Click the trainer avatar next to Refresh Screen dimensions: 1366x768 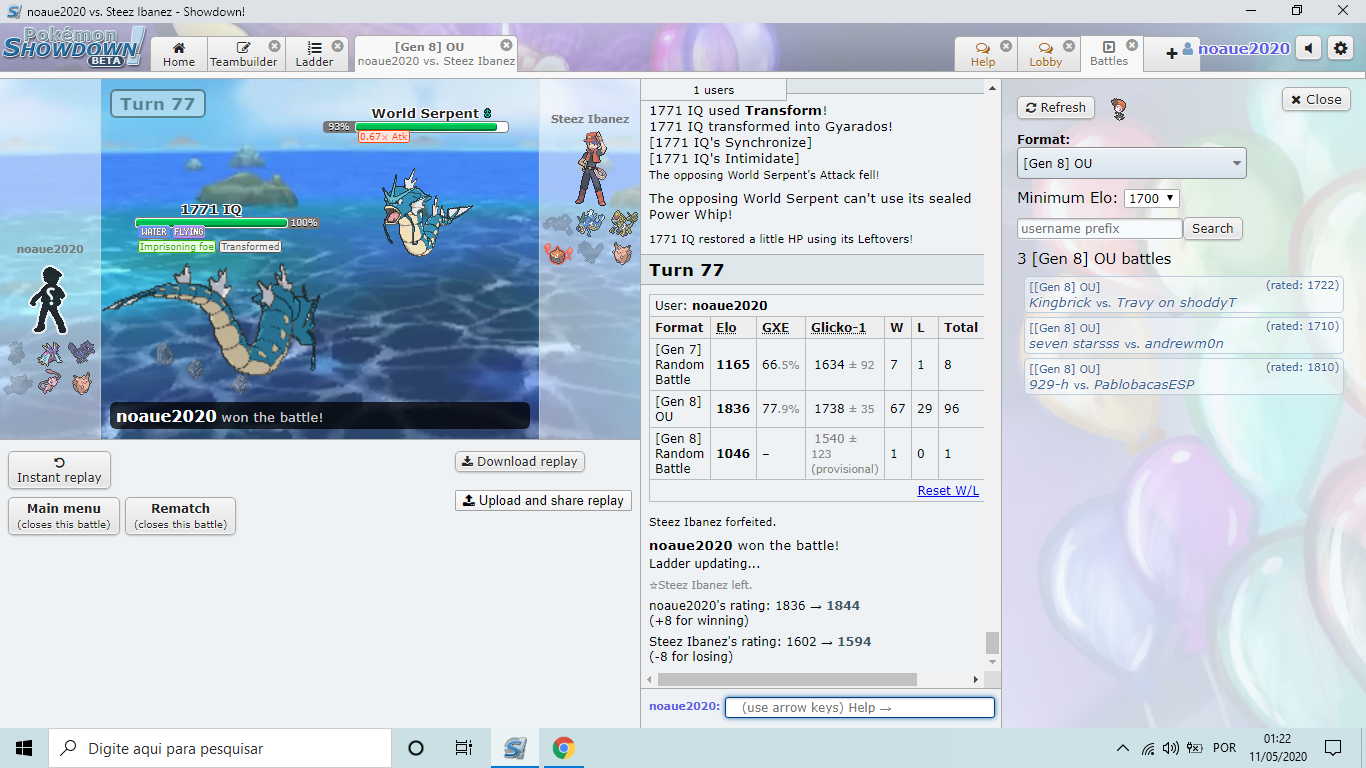pyautogui.click(x=1119, y=108)
